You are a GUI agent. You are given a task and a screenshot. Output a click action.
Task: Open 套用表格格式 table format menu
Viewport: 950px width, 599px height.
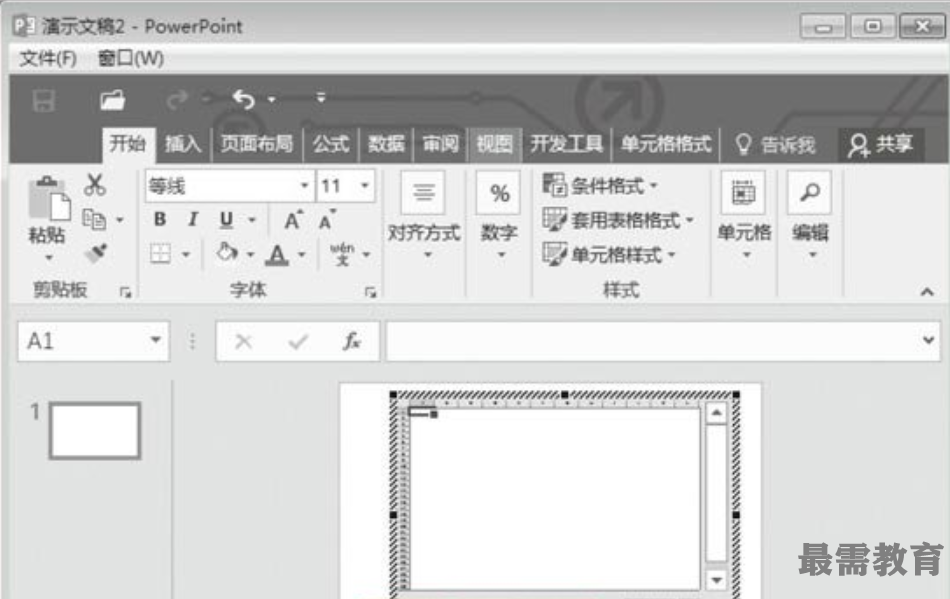(618, 220)
